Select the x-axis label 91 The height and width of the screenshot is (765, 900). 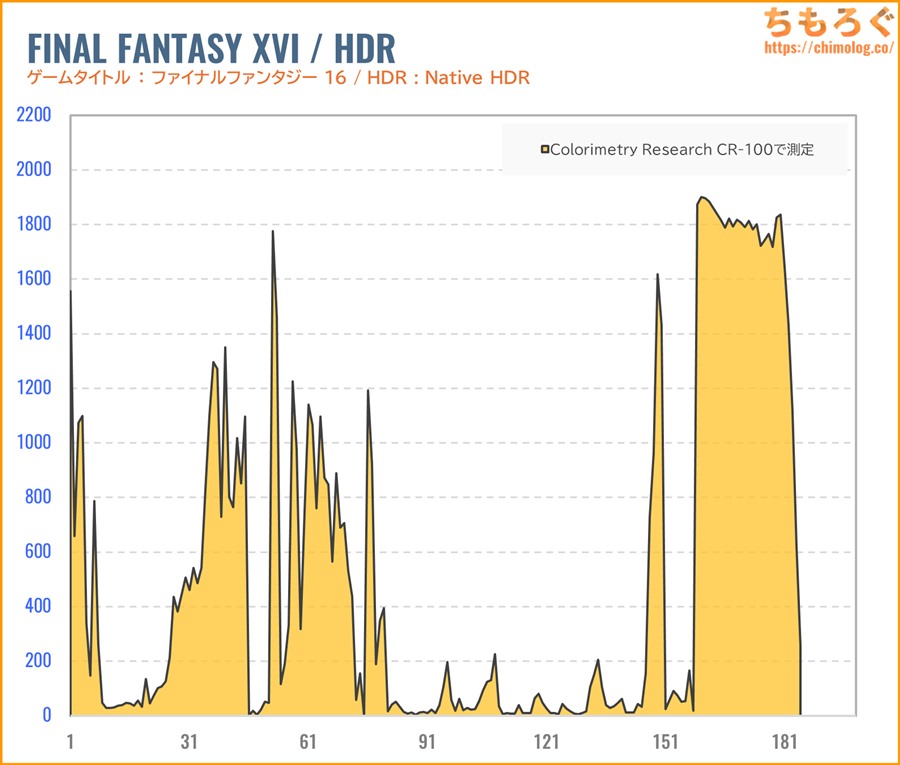pos(427,741)
